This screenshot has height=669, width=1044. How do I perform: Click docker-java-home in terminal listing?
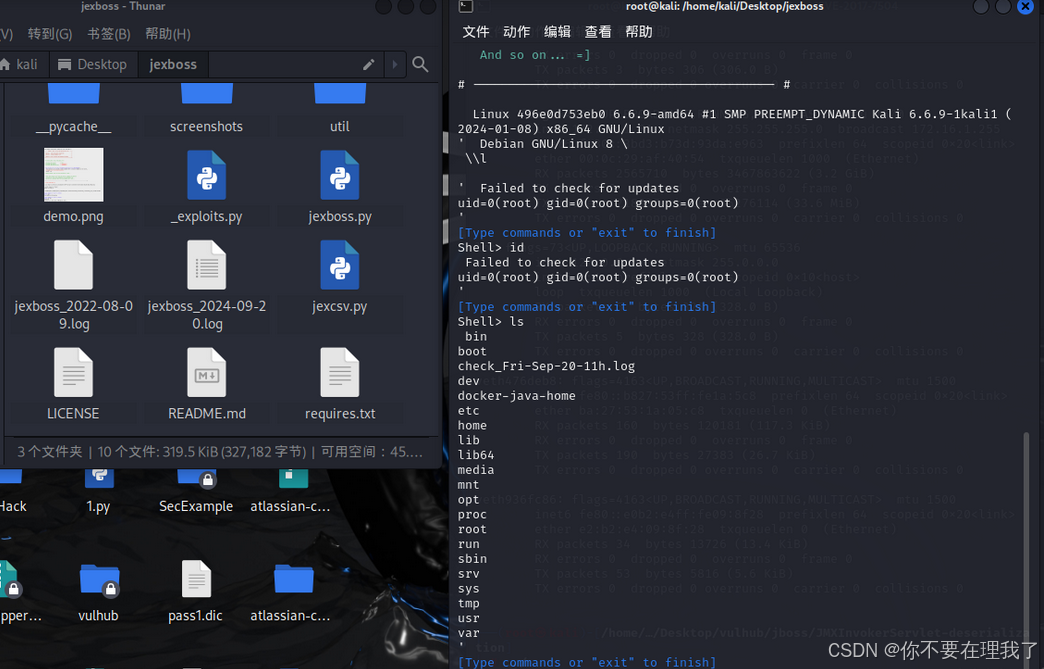(517, 396)
